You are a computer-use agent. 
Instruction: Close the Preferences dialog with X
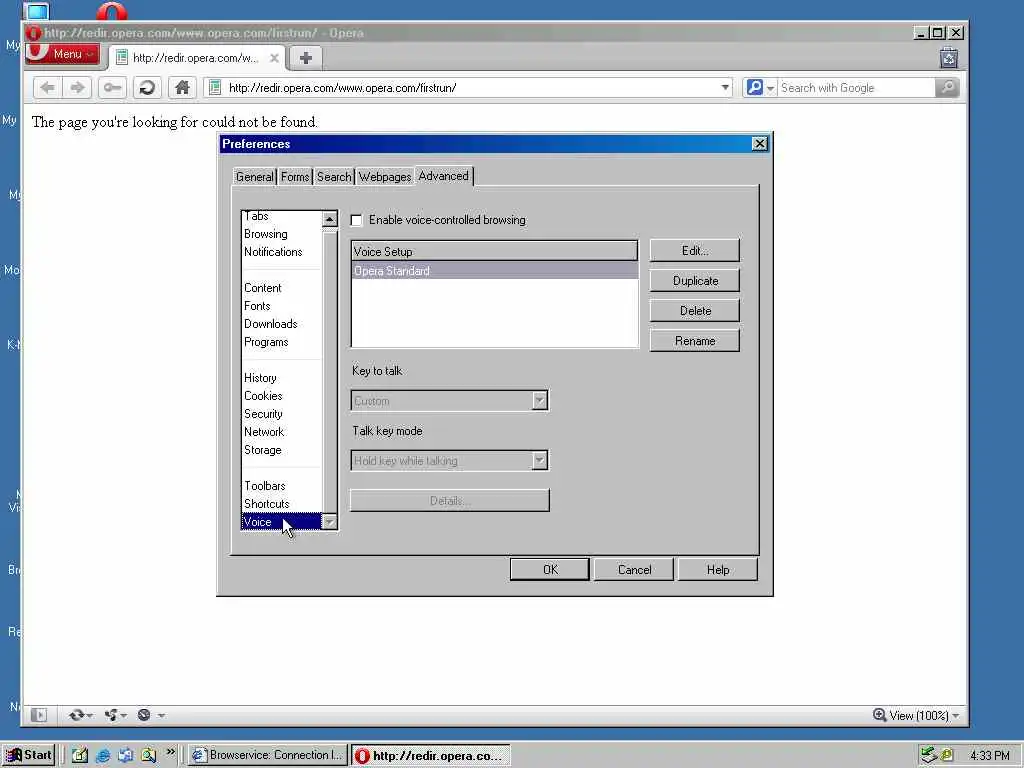(x=760, y=144)
